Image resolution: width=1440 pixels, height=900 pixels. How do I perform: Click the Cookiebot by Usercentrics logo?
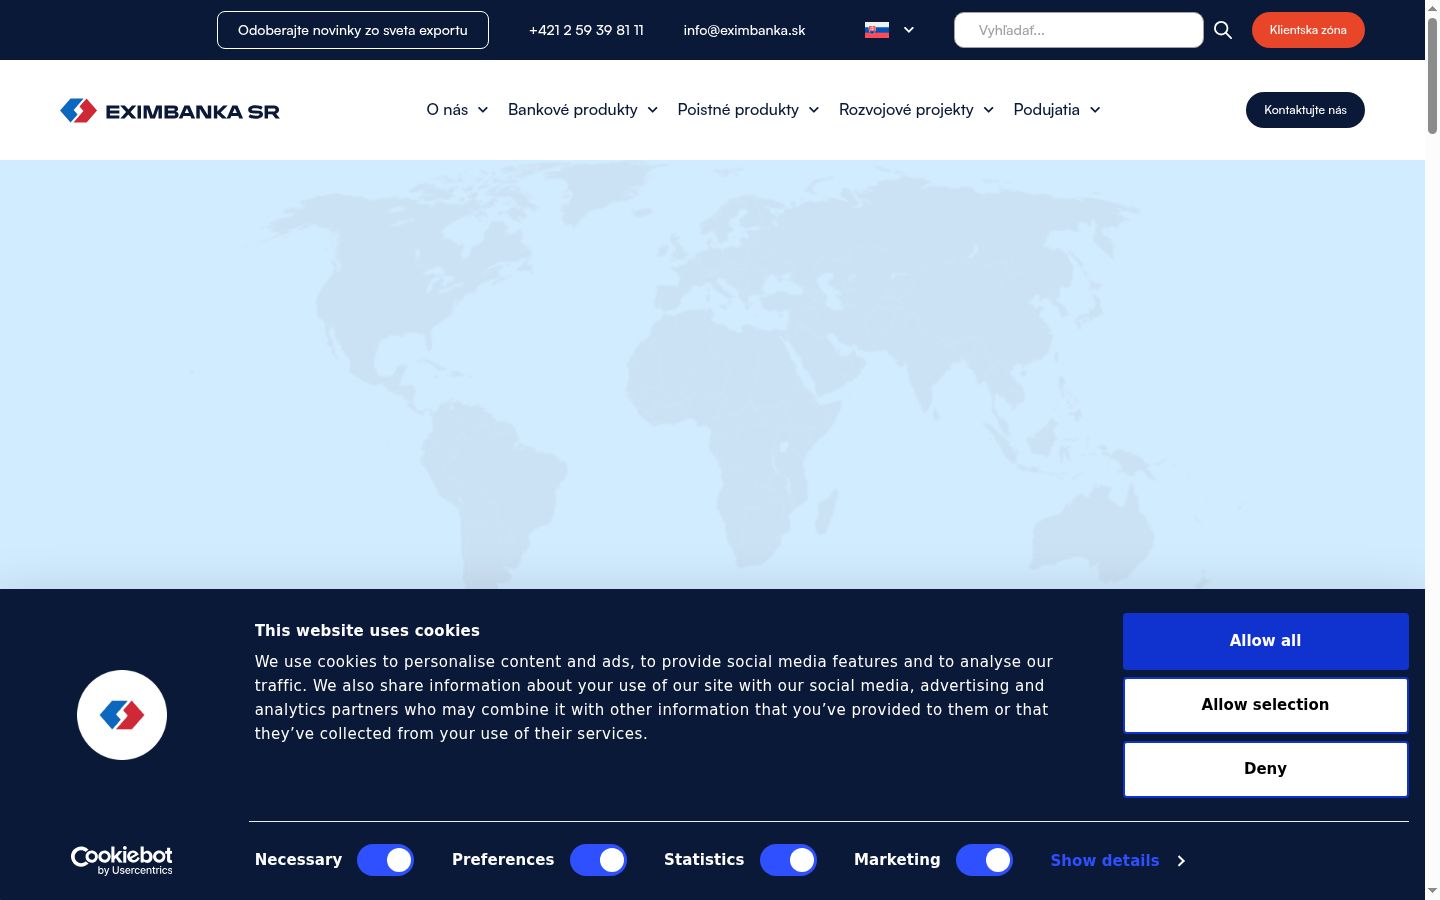click(122, 860)
